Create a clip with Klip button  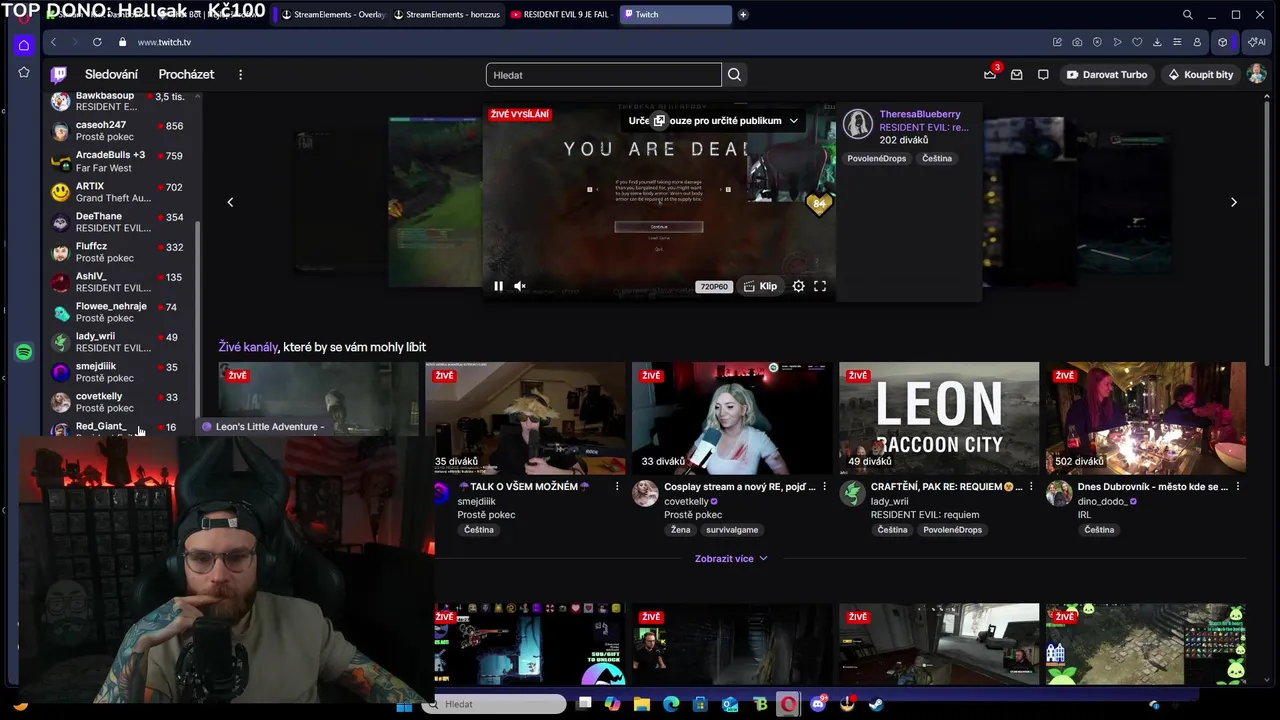tap(760, 286)
